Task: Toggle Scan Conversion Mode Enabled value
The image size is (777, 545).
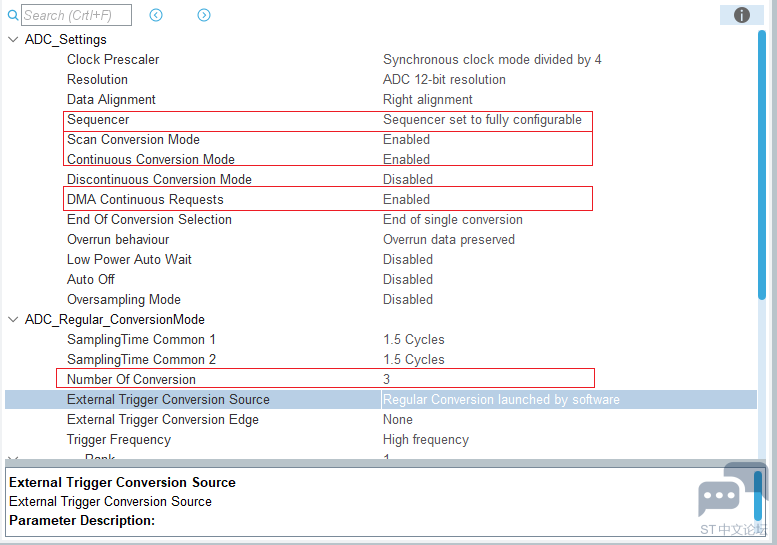Action: [406, 140]
